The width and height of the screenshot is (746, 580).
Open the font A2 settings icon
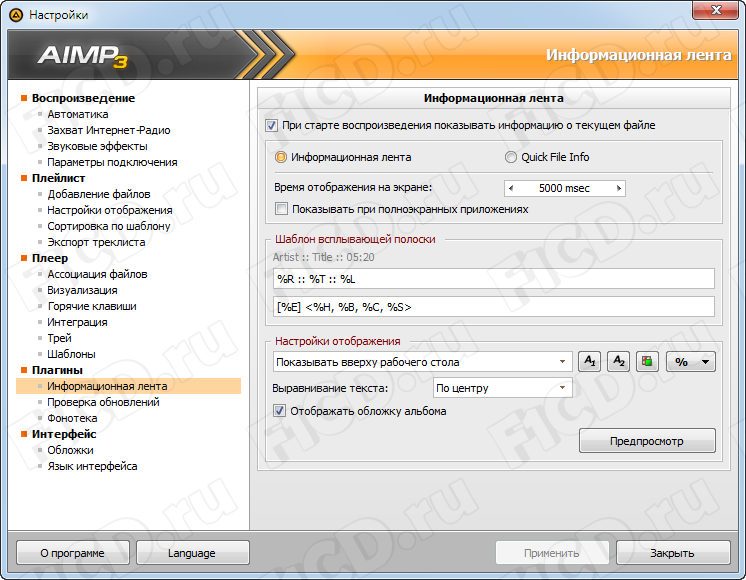(x=619, y=362)
